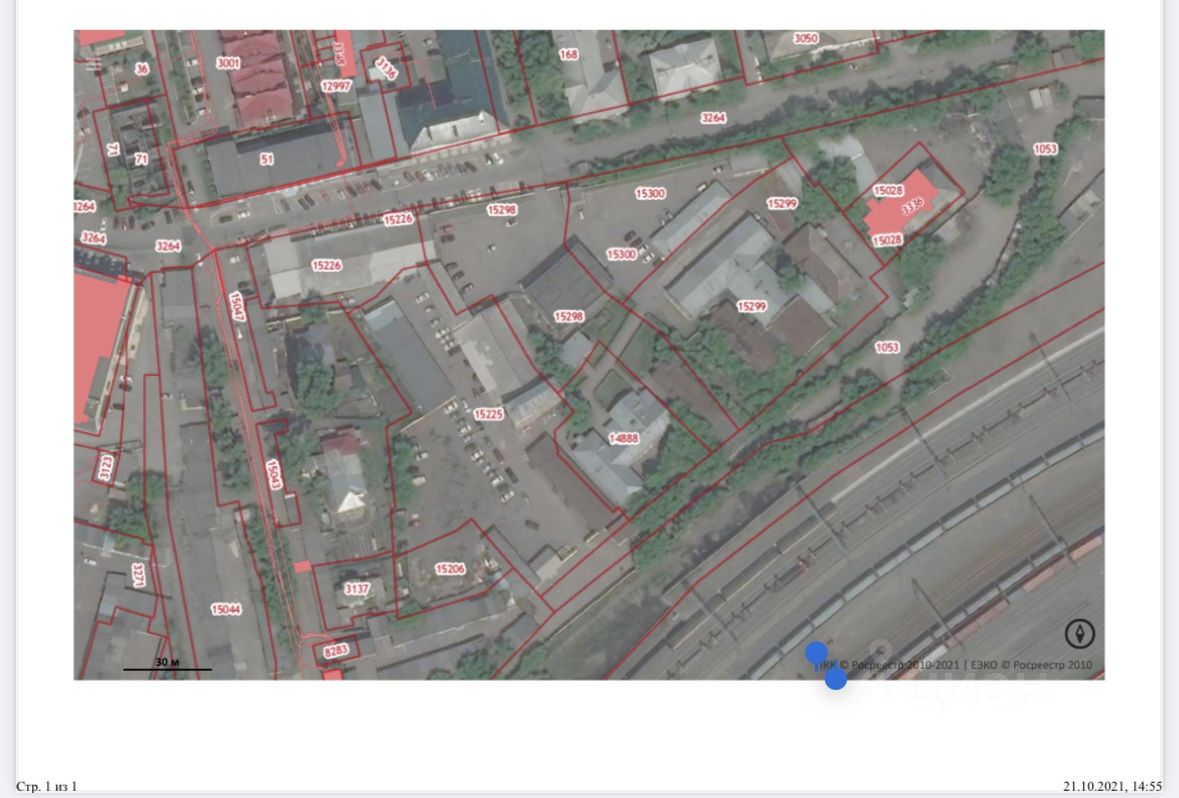Select vertical parcel label 15047
The width and height of the screenshot is (1179, 798).
coord(237,307)
